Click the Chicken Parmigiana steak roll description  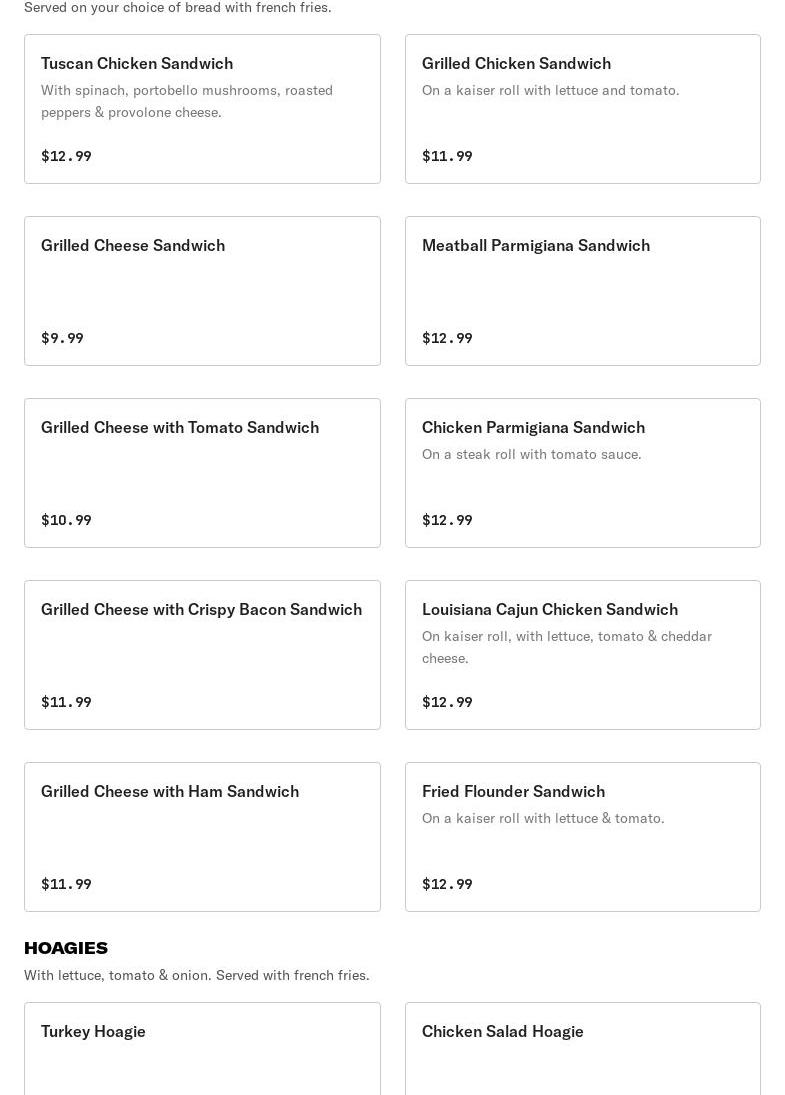pyautogui.click(x=532, y=454)
